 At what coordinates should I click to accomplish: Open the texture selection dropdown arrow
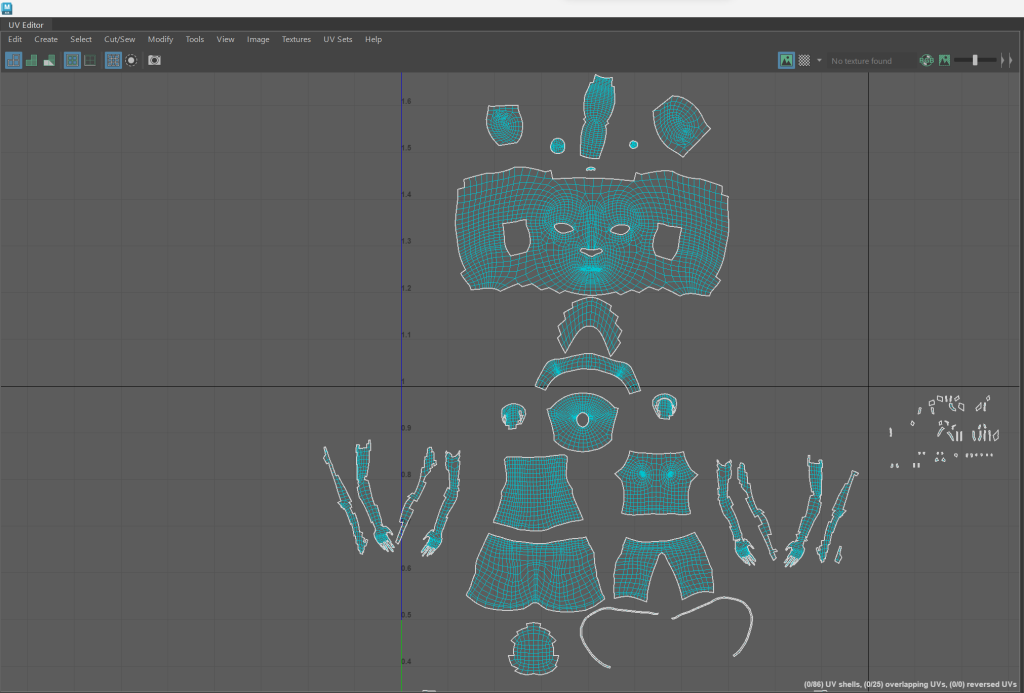(x=819, y=61)
